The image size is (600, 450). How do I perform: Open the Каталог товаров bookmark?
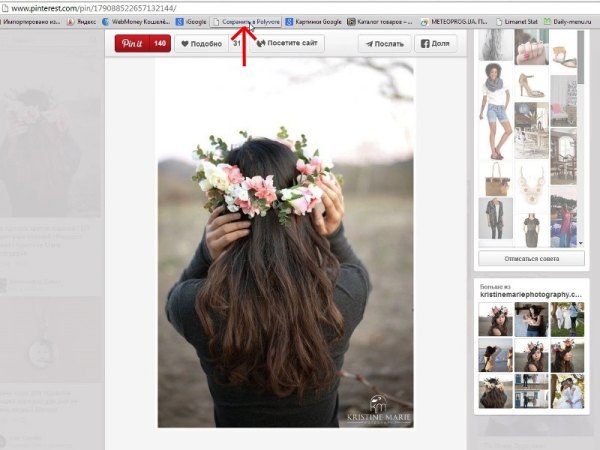pos(380,22)
